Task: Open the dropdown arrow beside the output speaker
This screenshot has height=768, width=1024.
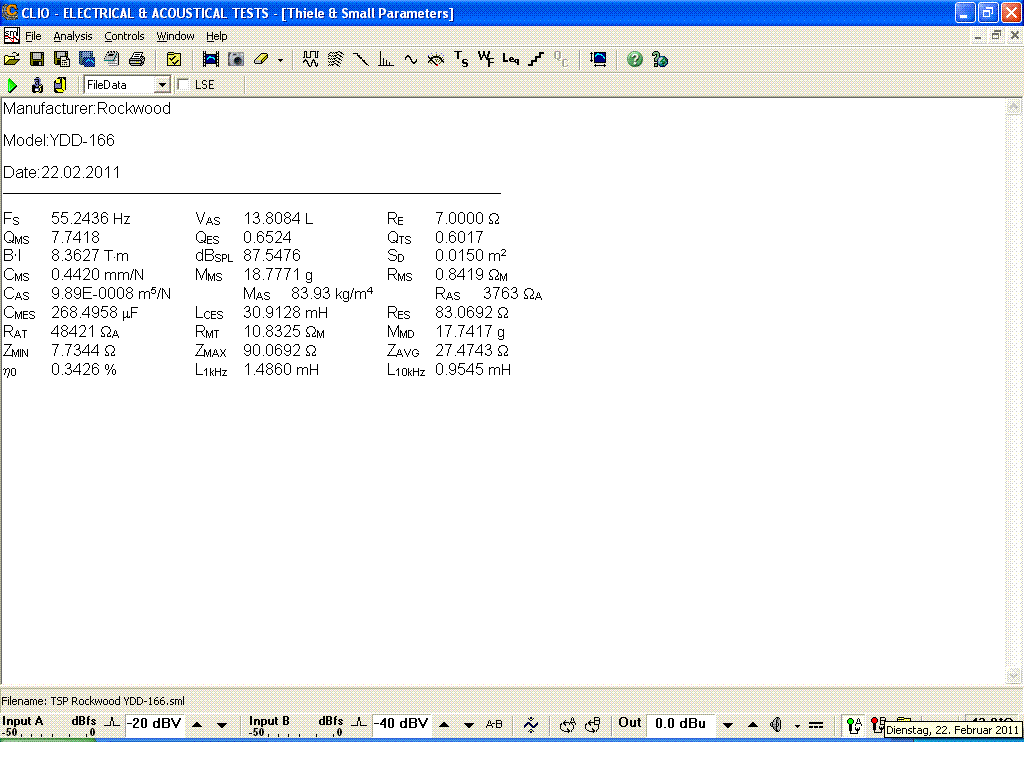Action: [x=797, y=726]
